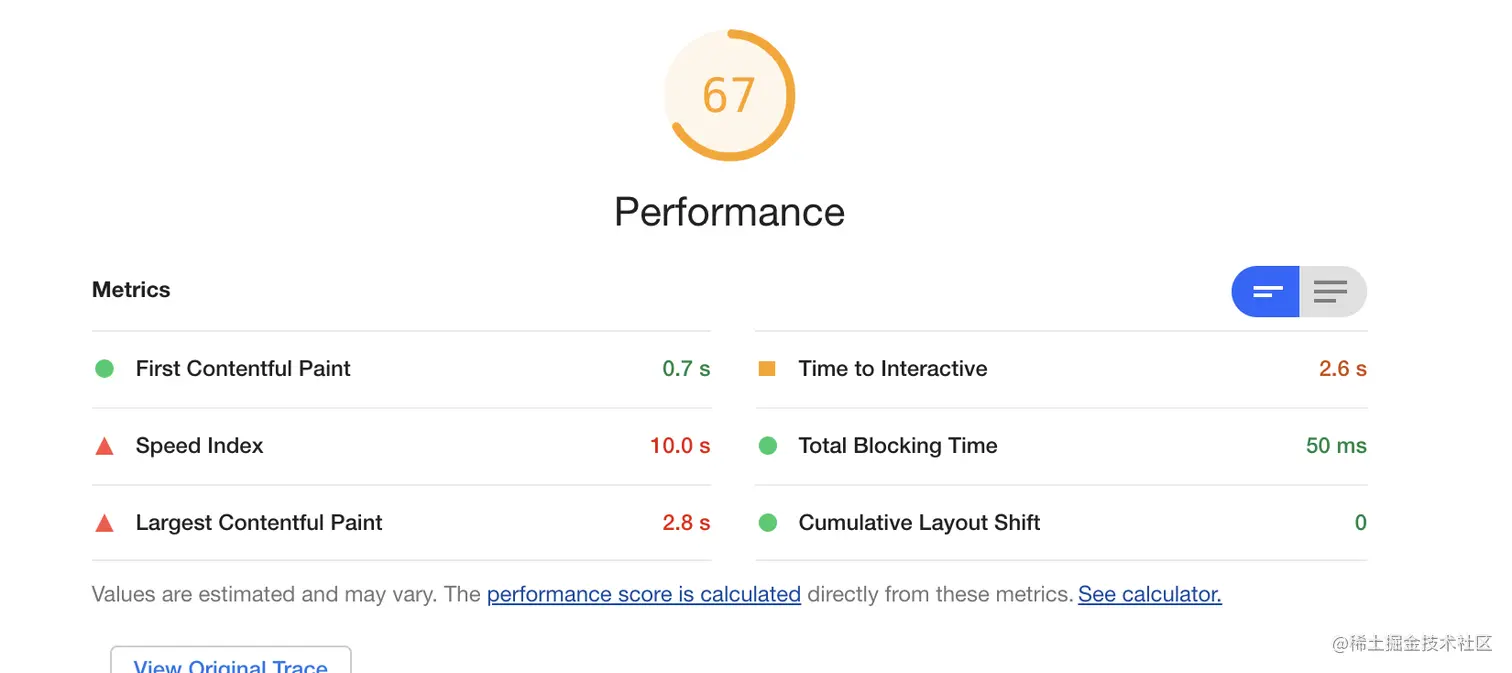
Task: Click green circle beside Cumulative Layout Shift
Action: 767,523
